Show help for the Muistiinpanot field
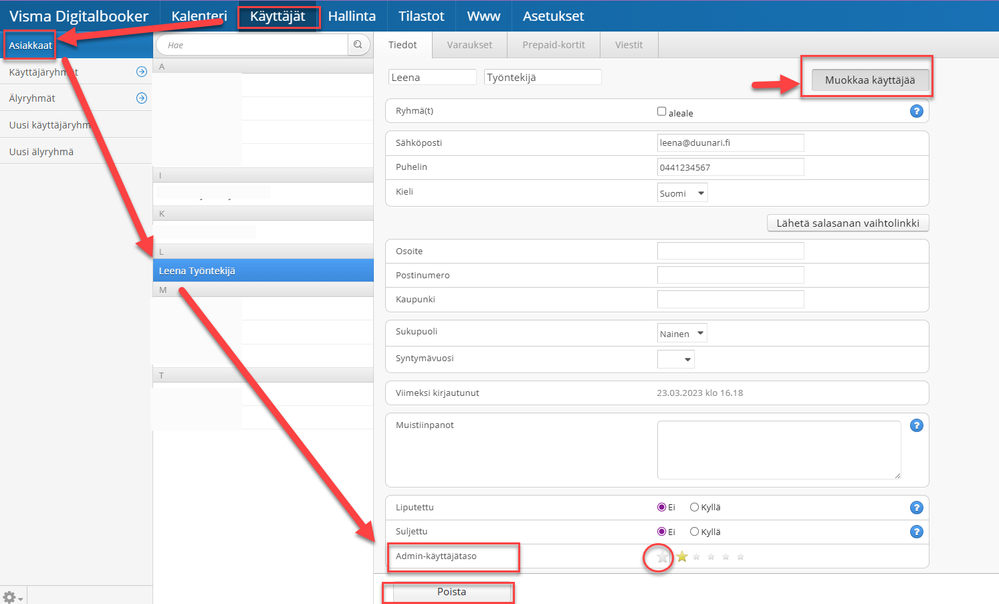This screenshot has height=604, width=999. click(916, 426)
